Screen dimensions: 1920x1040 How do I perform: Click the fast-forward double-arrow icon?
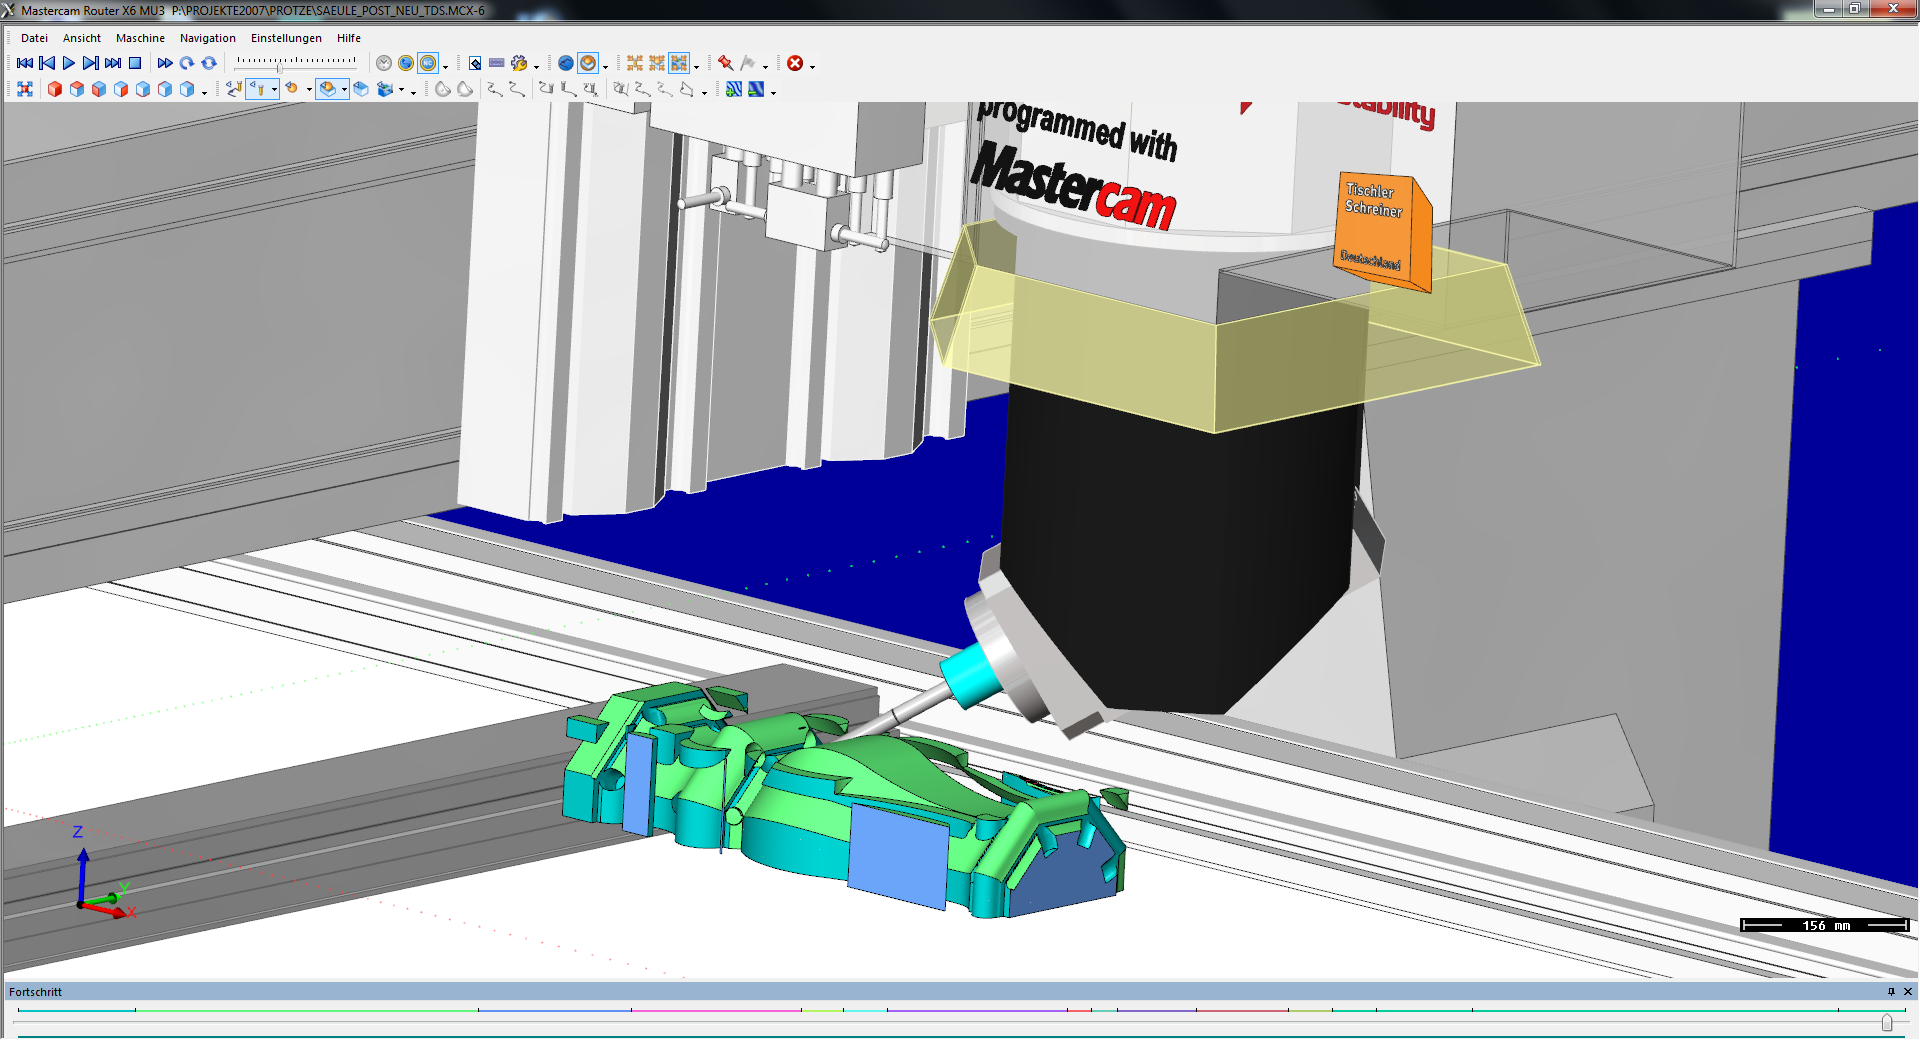[x=165, y=63]
